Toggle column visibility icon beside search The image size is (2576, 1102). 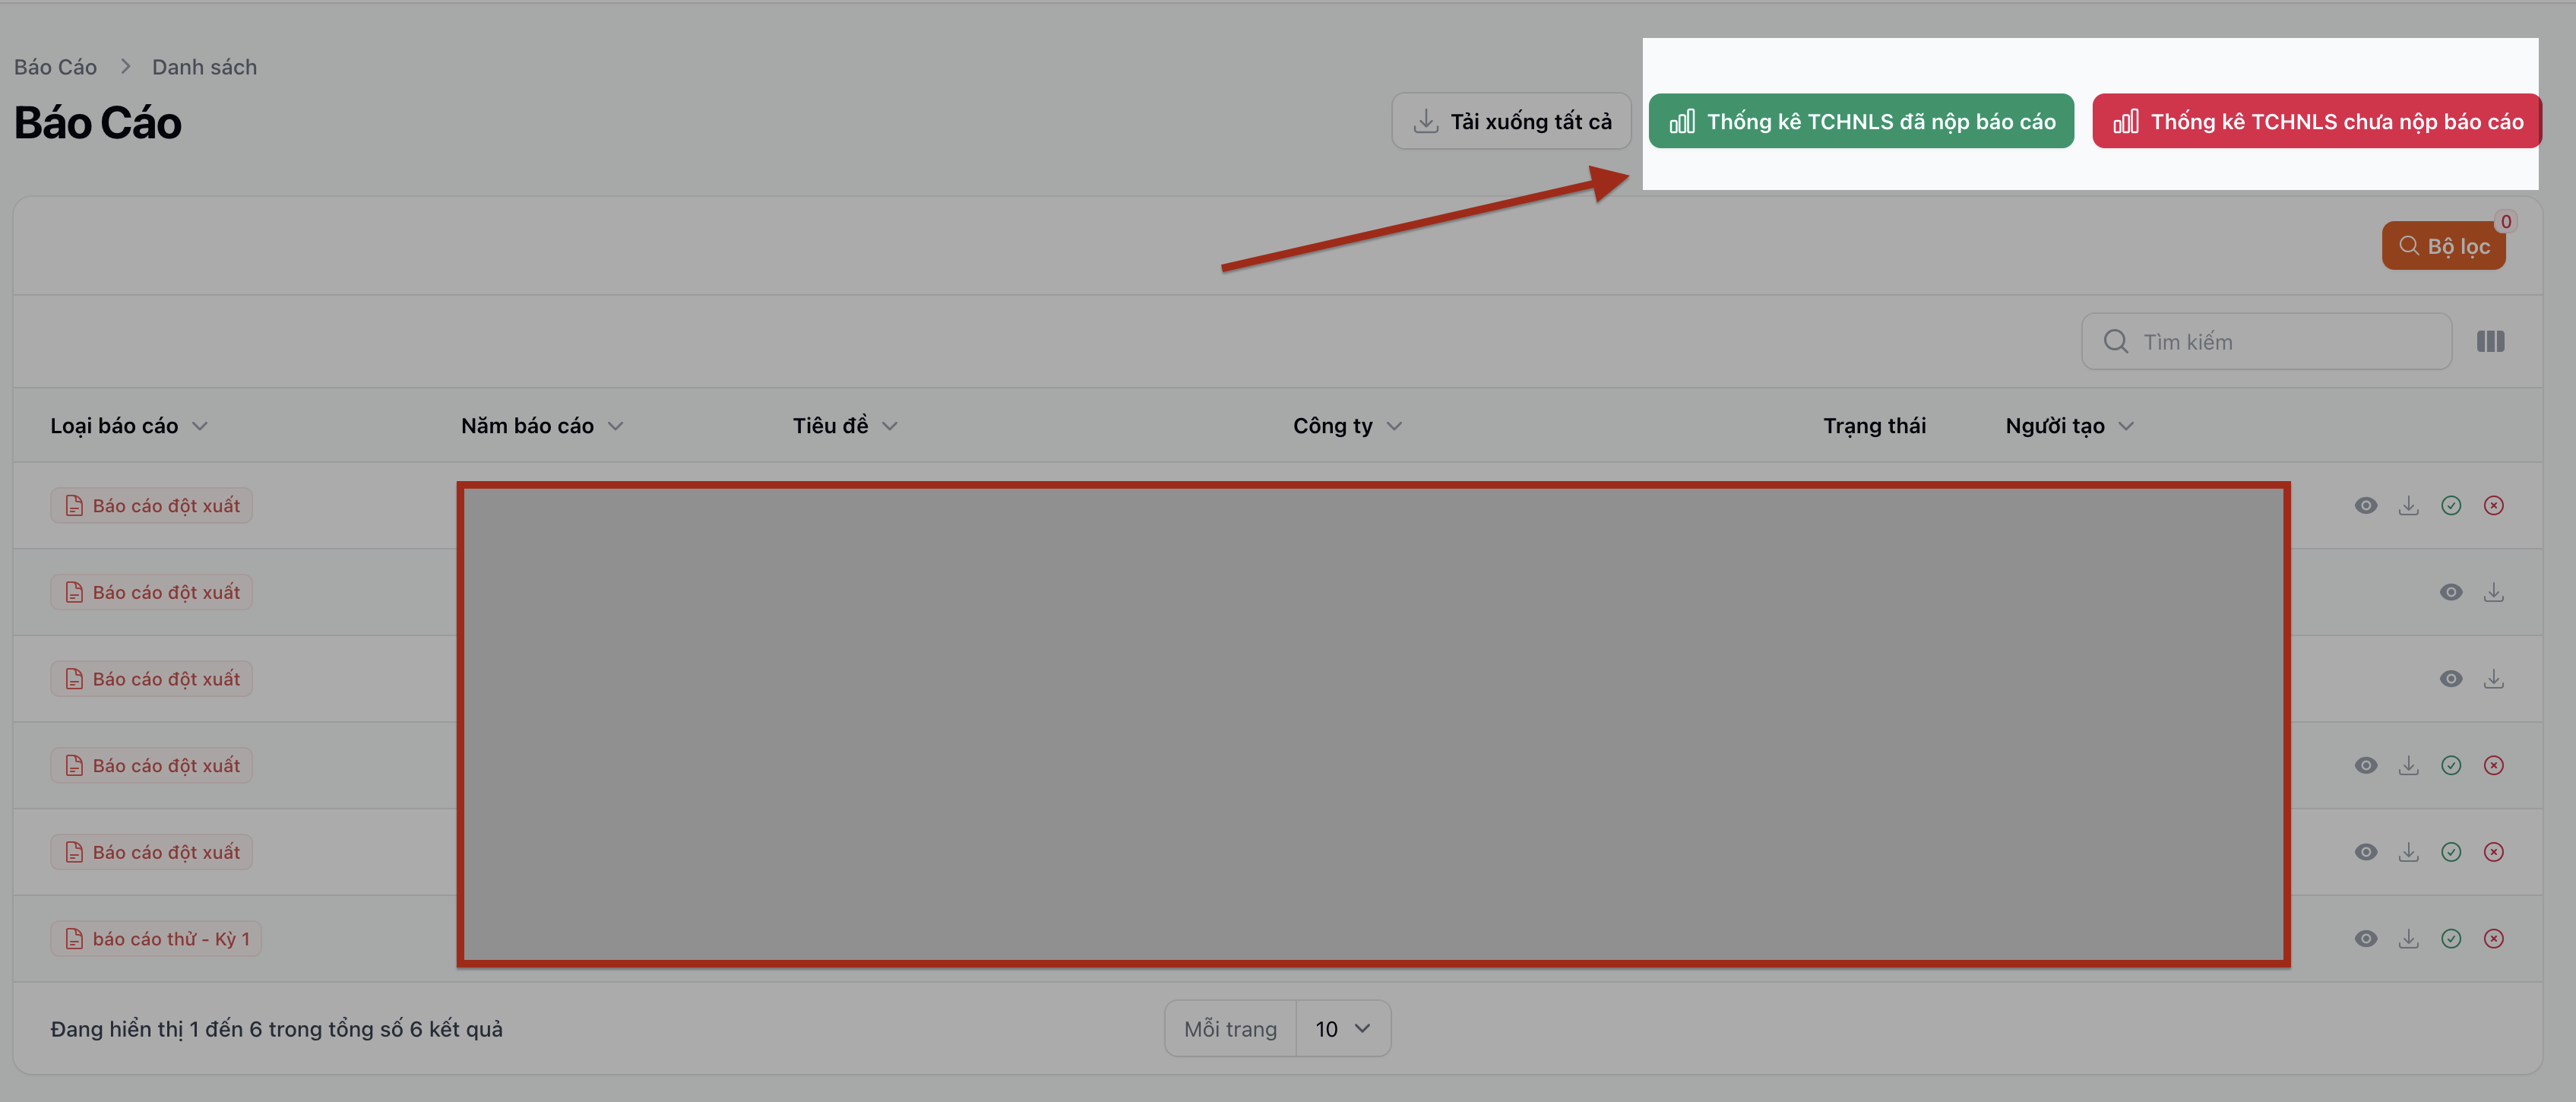pos(2490,342)
